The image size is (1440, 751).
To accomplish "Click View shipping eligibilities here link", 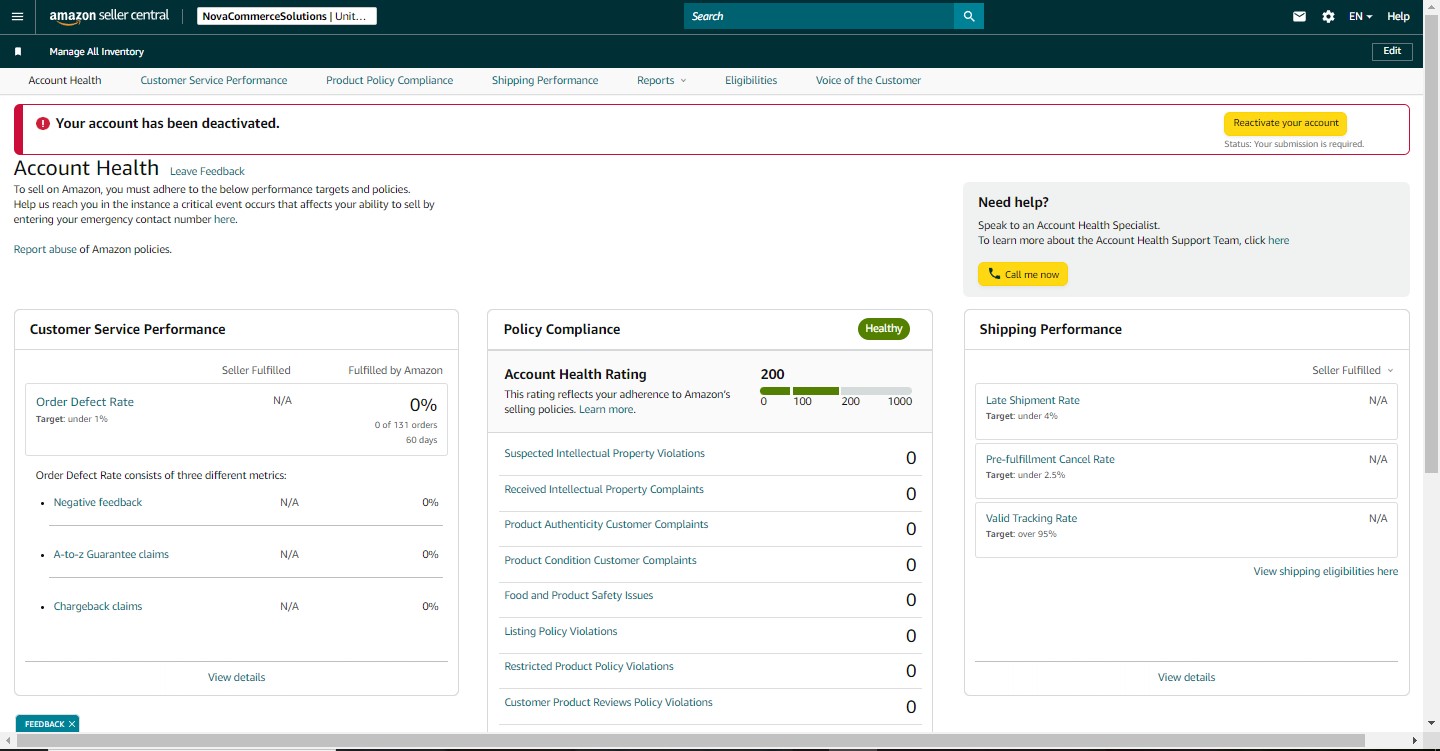I will point(1326,571).
